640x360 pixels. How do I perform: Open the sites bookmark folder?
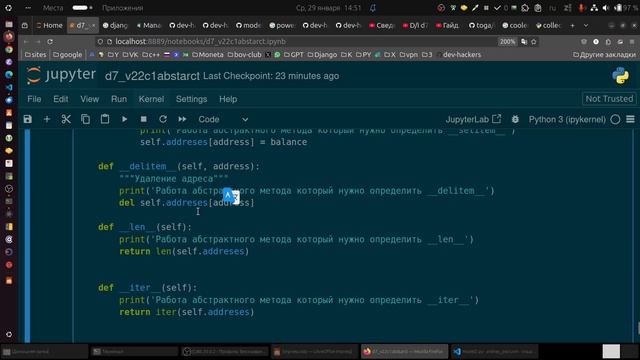36,55
